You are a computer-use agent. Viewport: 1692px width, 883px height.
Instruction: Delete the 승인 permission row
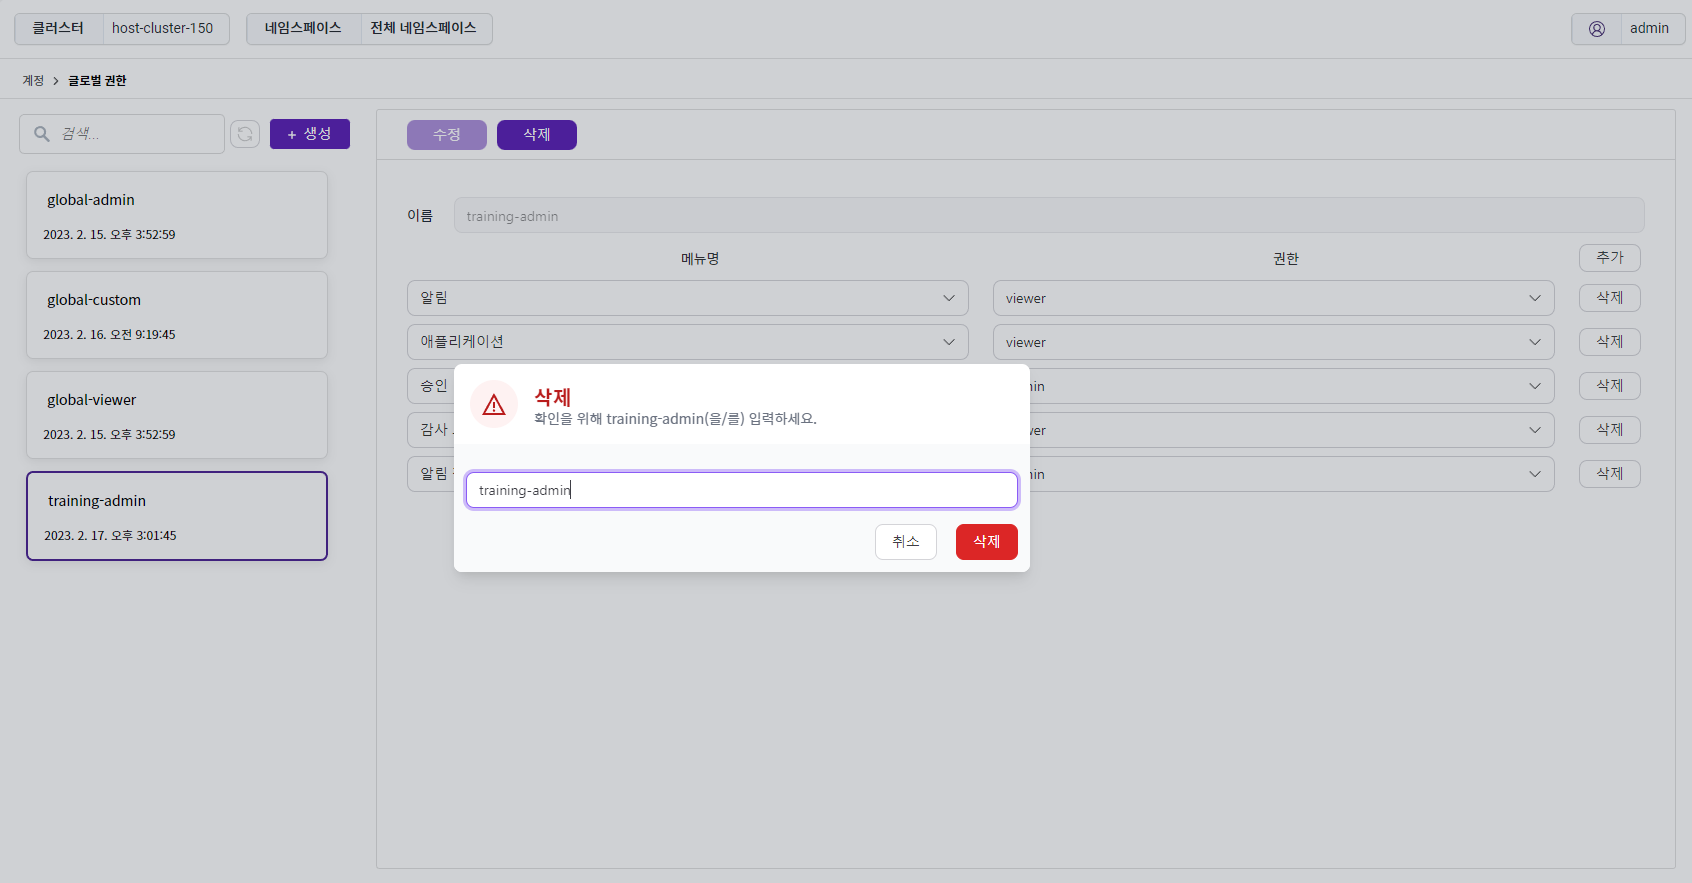1610,386
